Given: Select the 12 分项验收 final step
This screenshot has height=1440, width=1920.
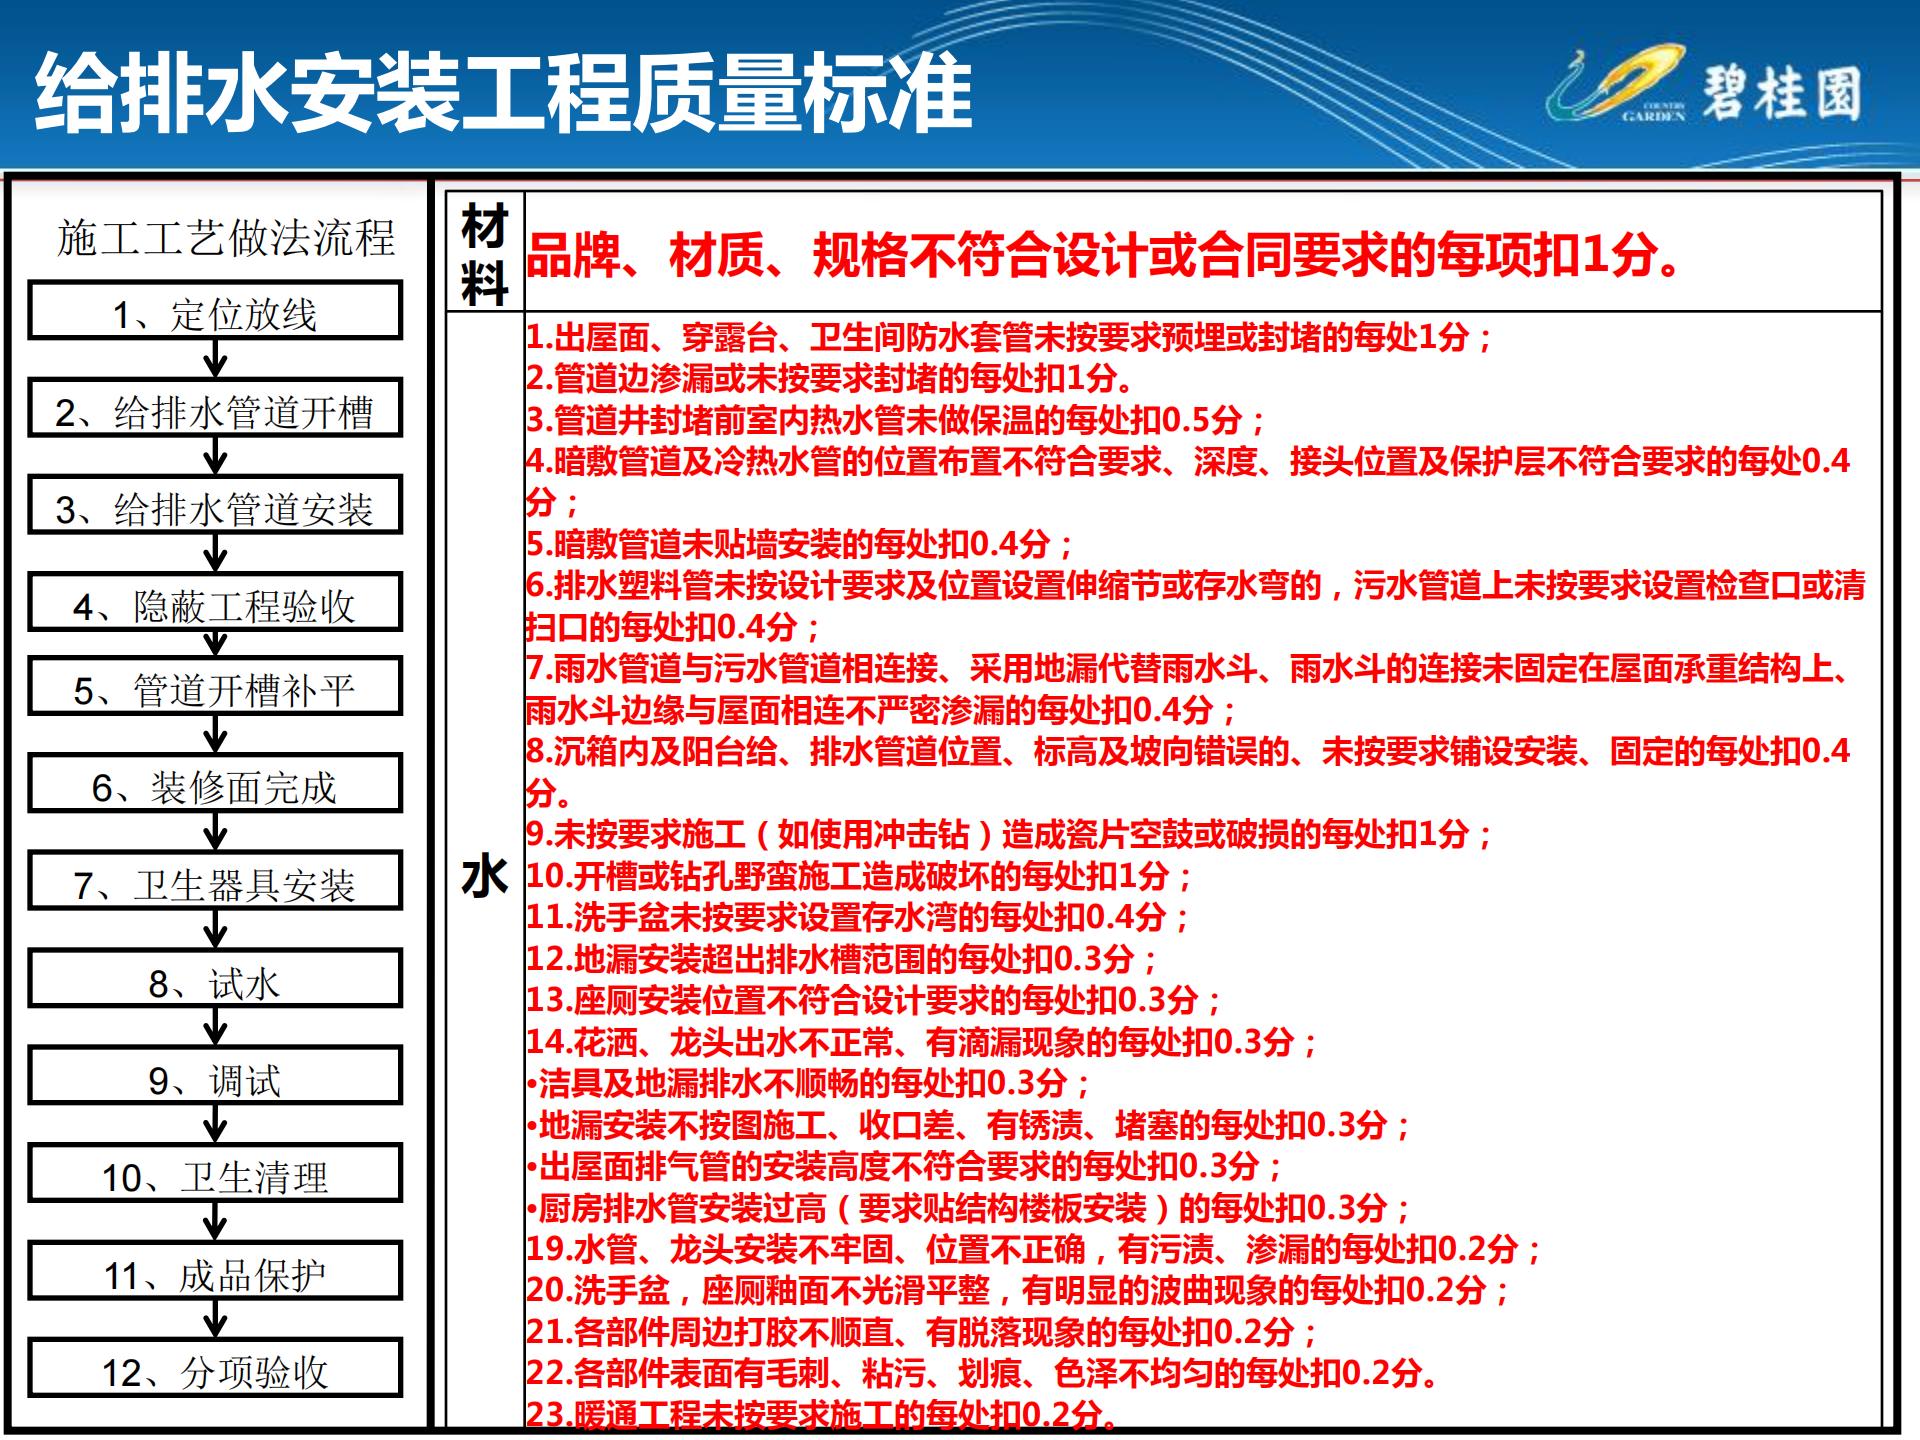Looking at the screenshot, I should (x=213, y=1370).
